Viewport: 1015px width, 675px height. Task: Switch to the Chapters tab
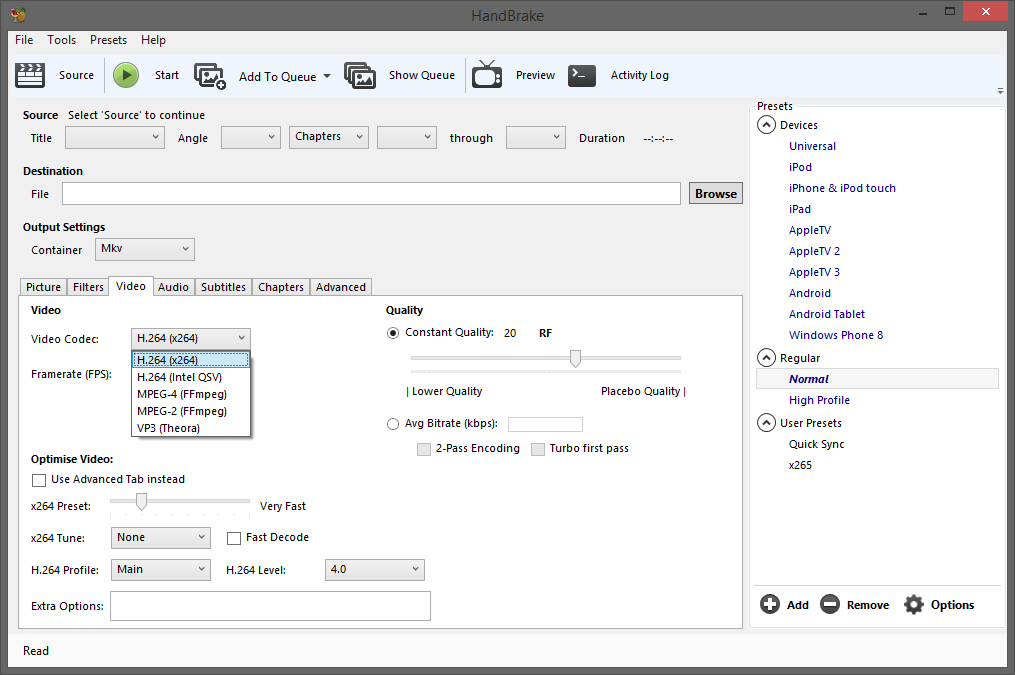tap(281, 287)
